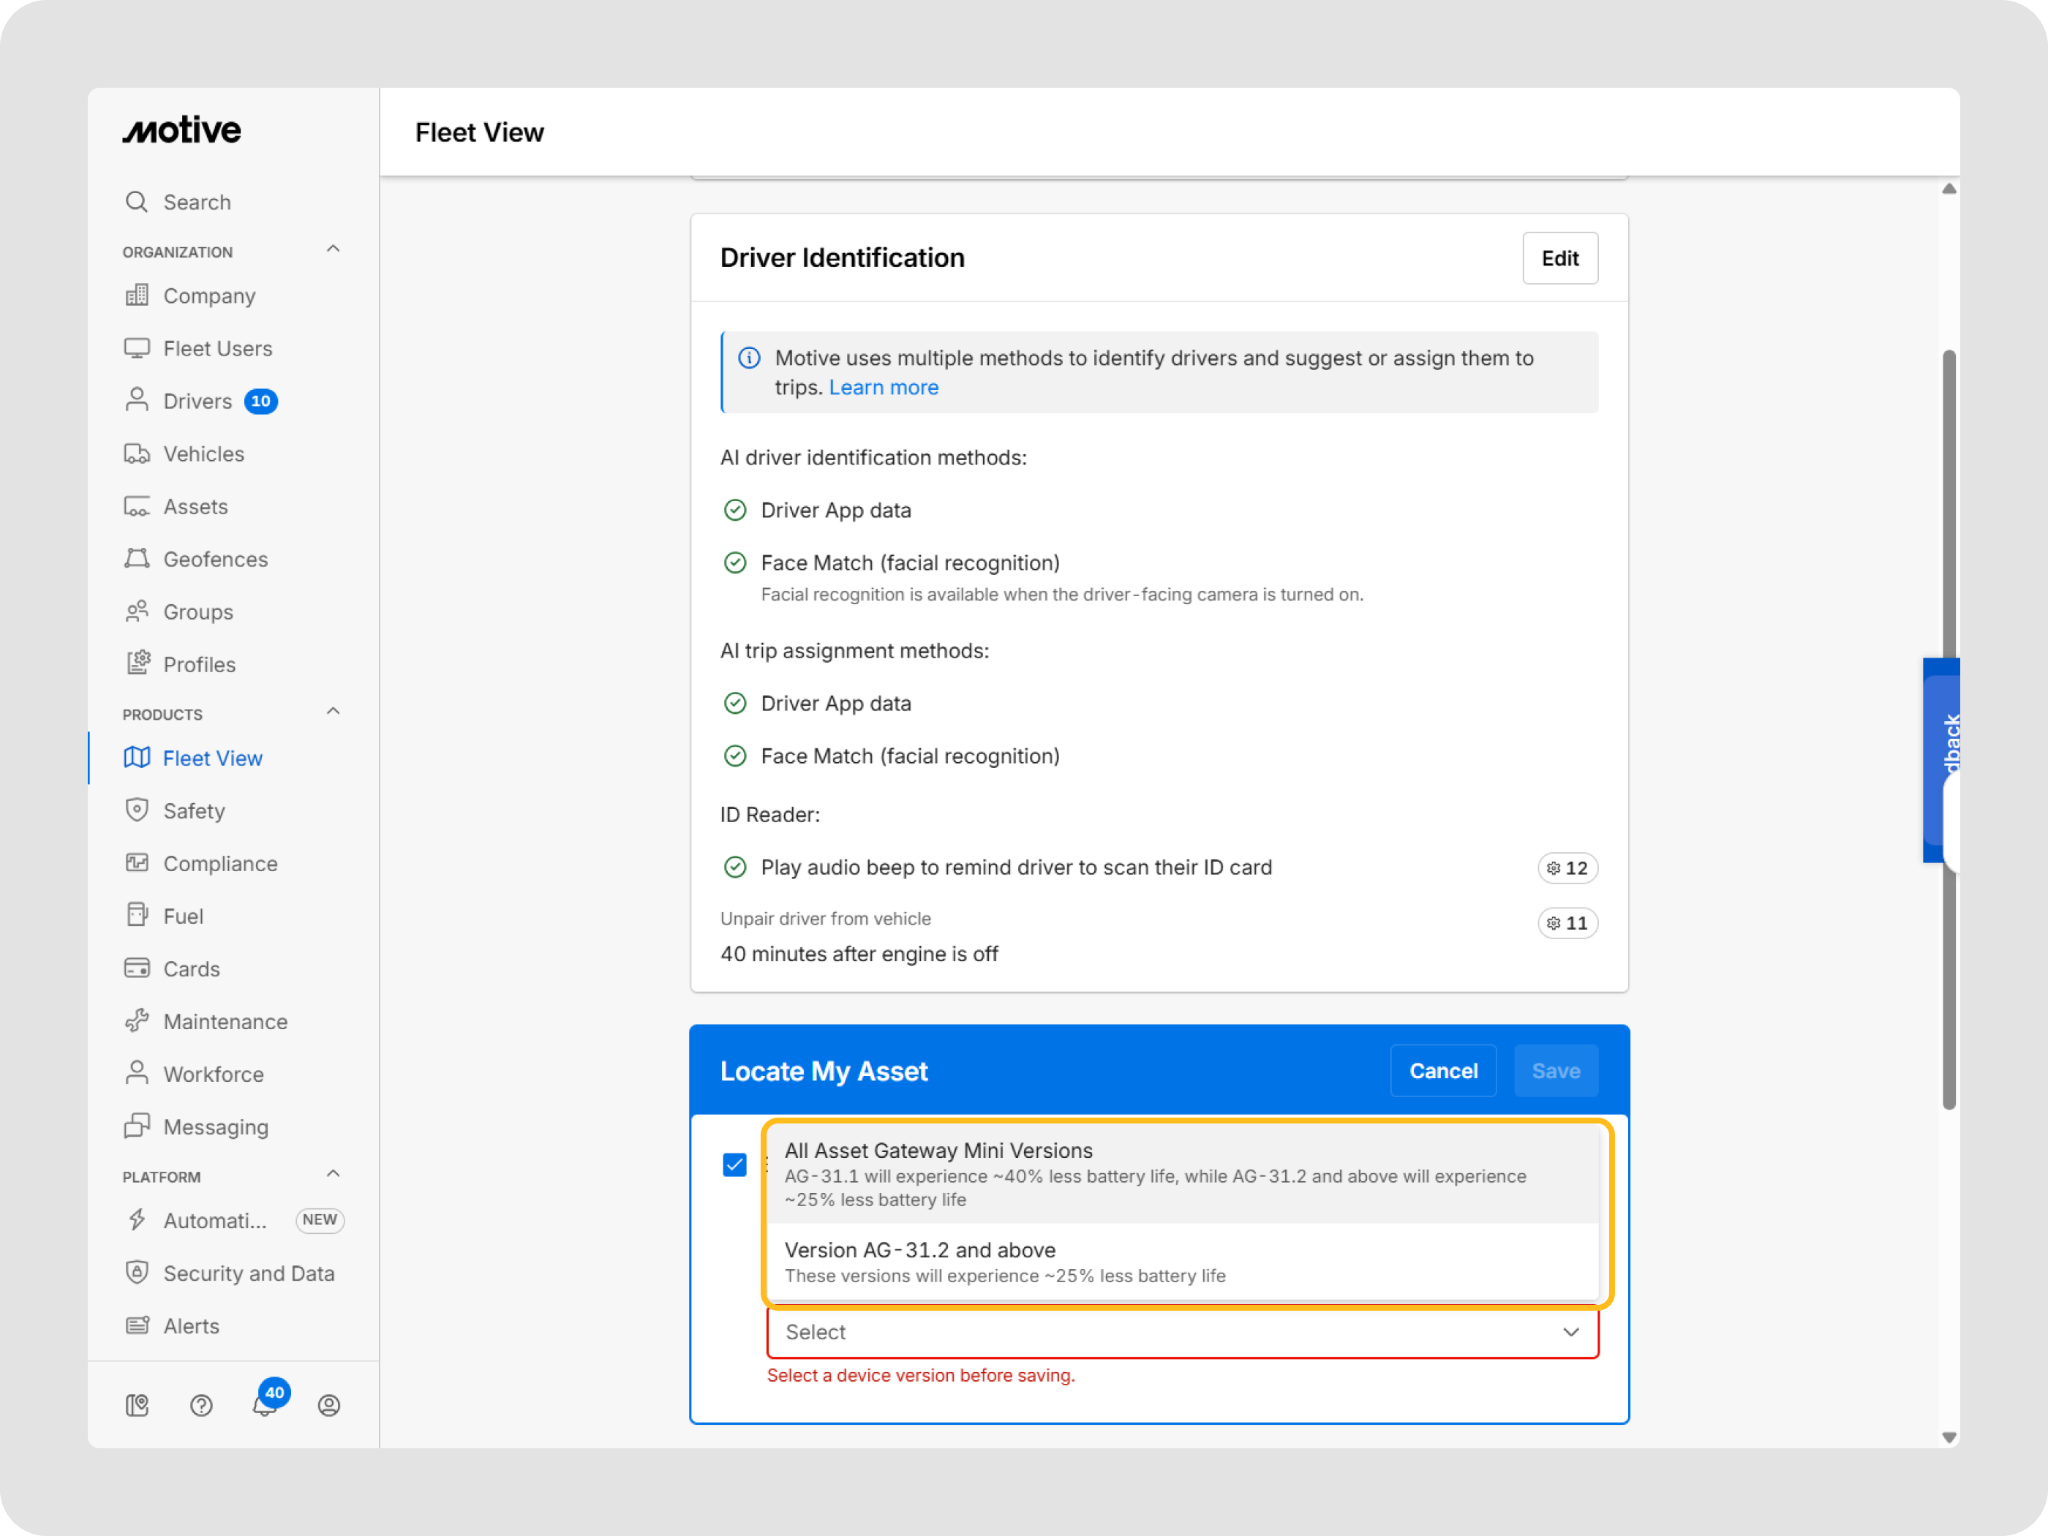Click the Compliance chart icon
Screen dimensions: 2048x1536
[x=137, y=863]
